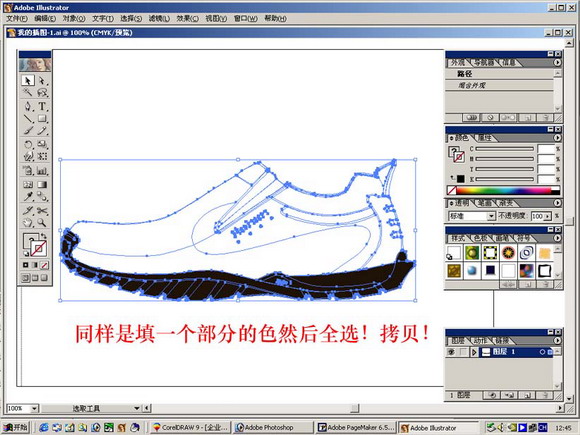Click the CMYK color spectrum bar
Screen dimensions: 580x435
pos(503,190)
